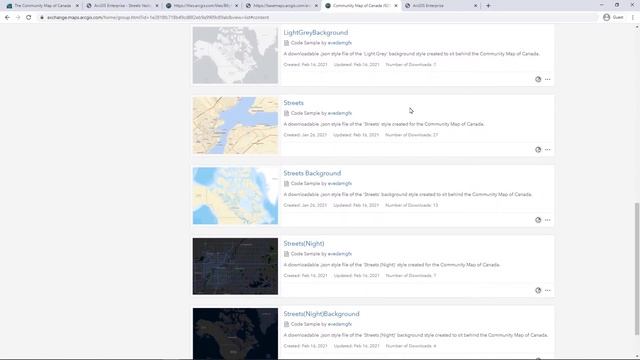Click Code Sample document icon on Streets(Night)Background card

click(x=287, y=324)
